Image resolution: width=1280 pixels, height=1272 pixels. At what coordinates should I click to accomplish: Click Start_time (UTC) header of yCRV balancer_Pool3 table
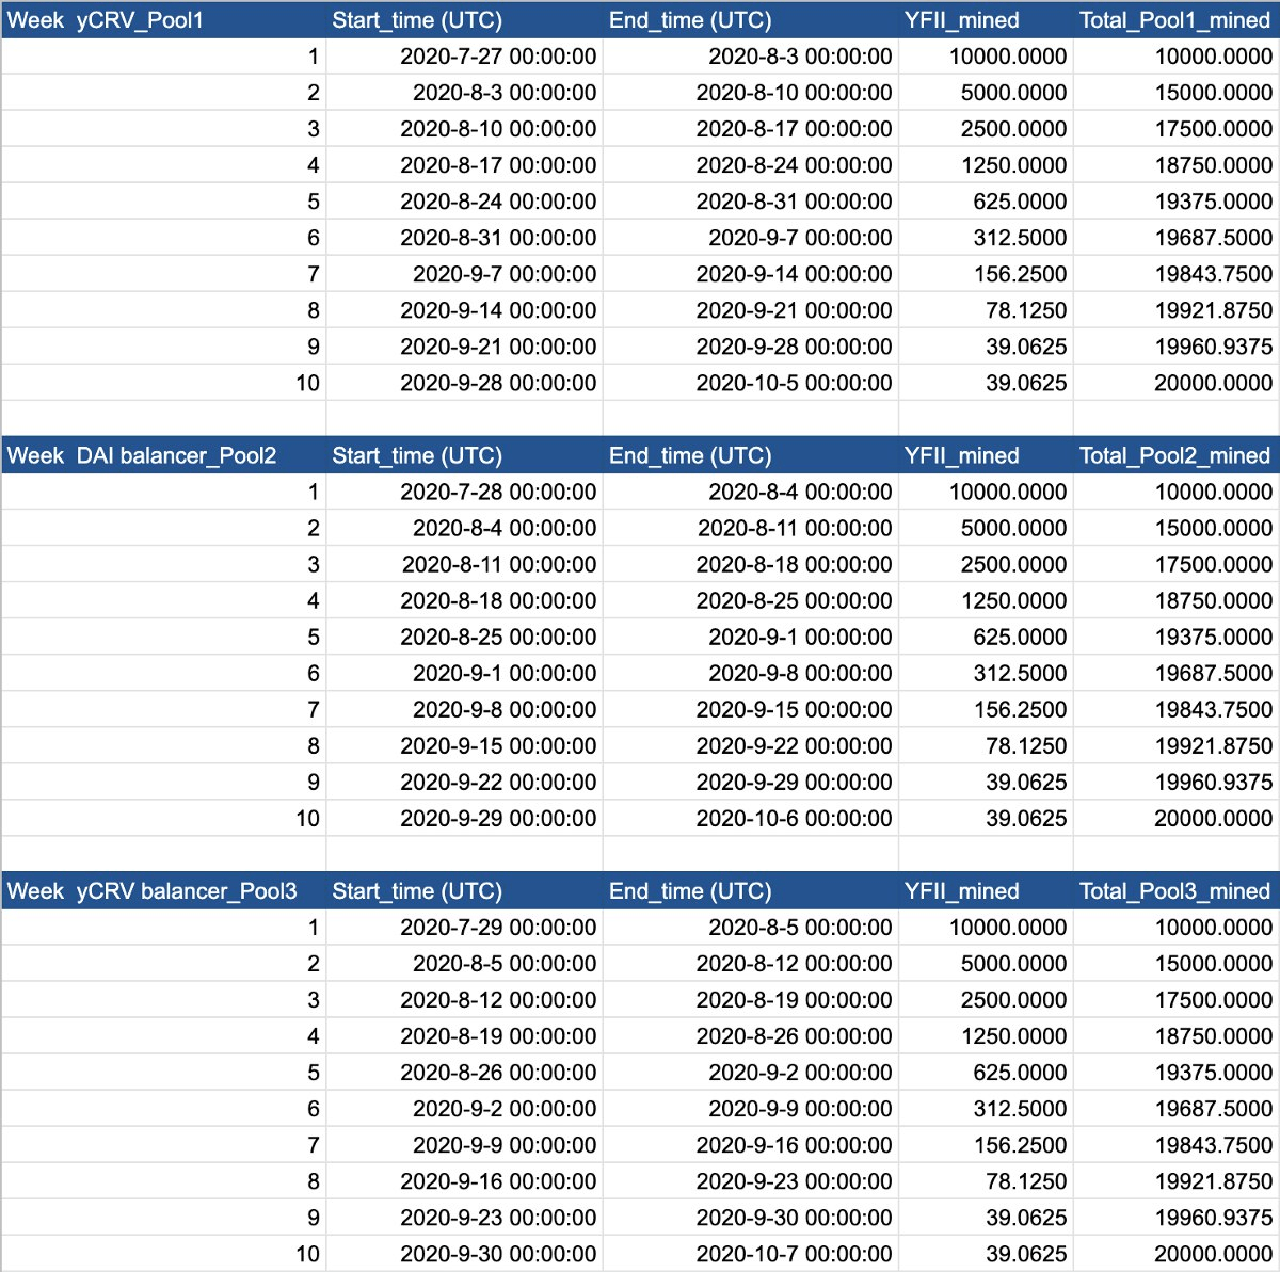click(464, 891)
